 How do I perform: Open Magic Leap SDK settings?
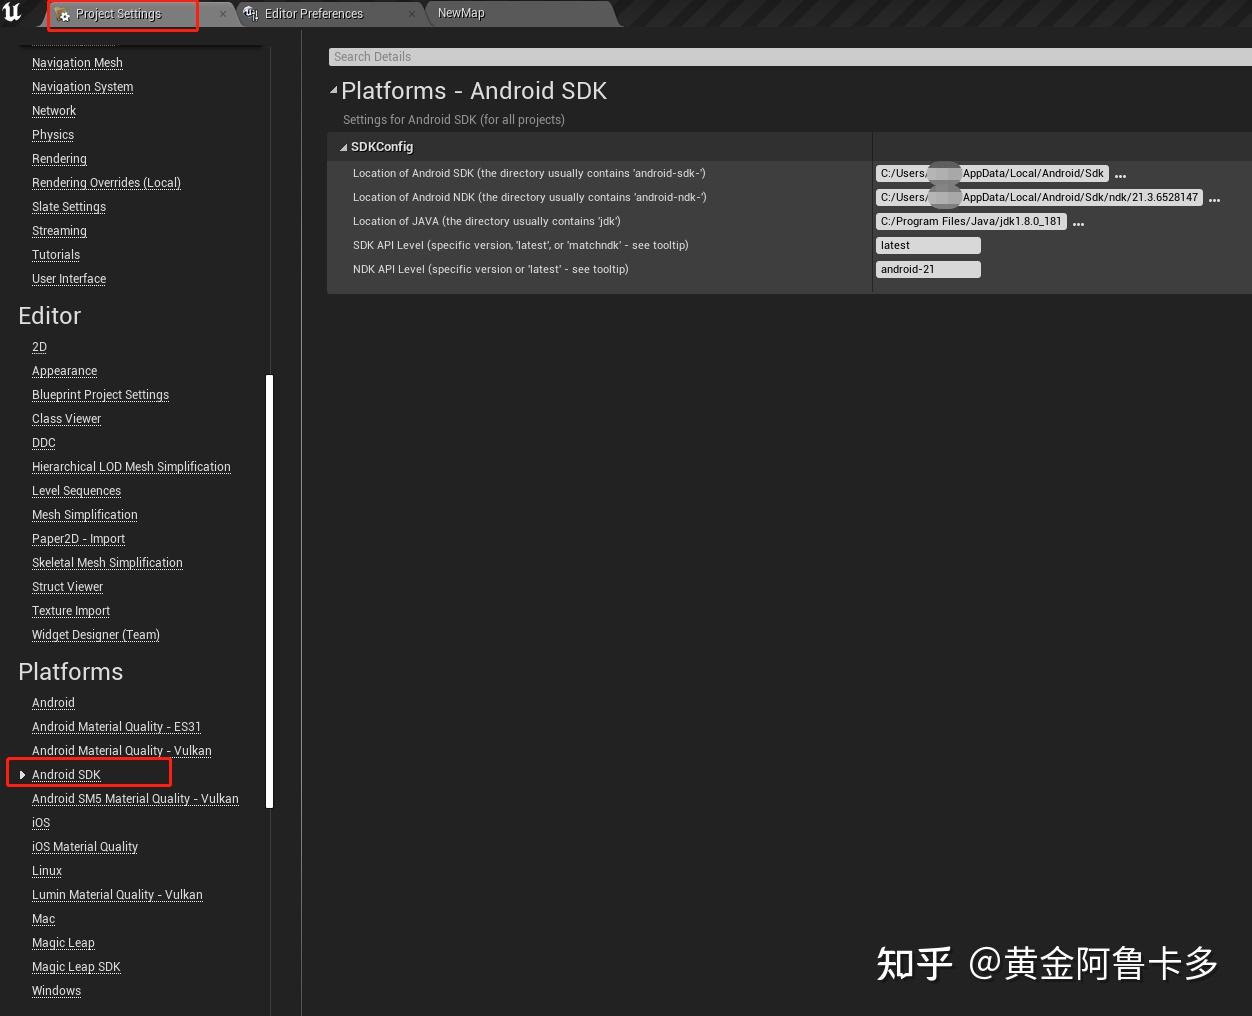point(76,967)
